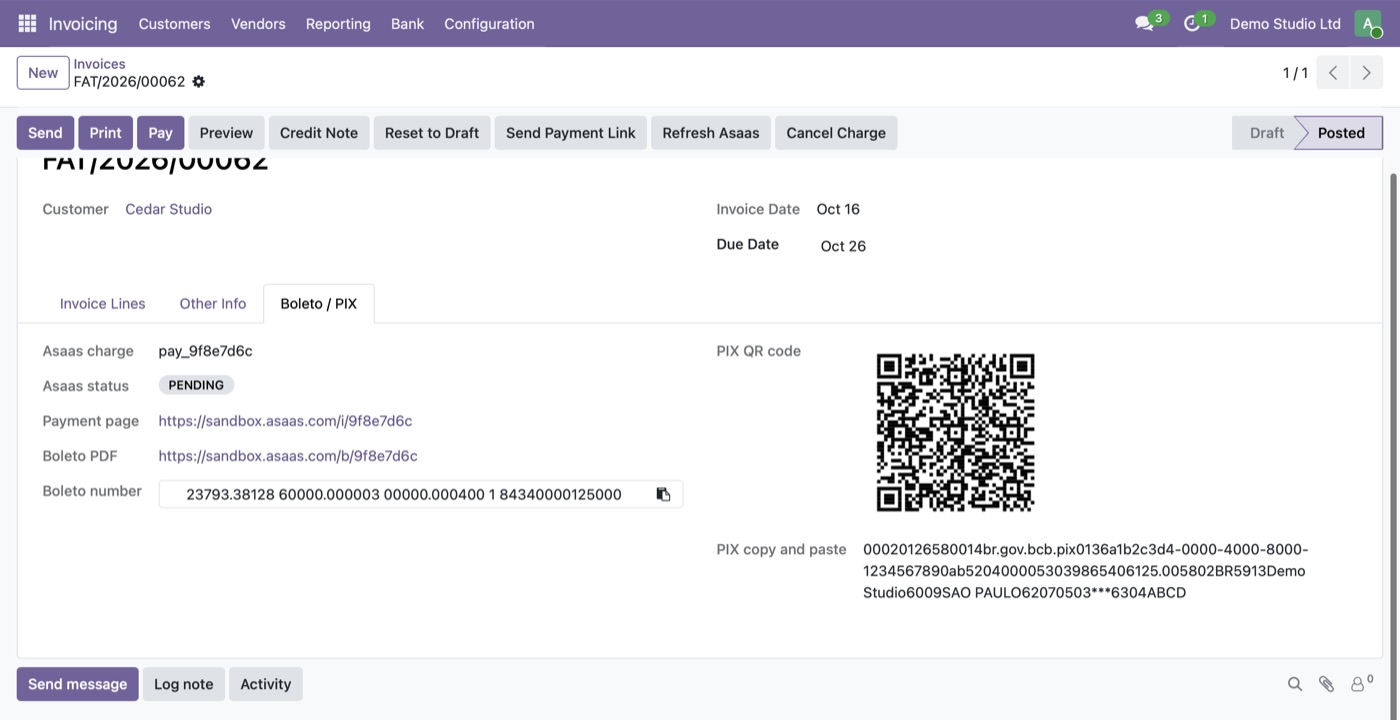Send Payment Link to customer
The image size is (1400, 720).
point(571,133)
